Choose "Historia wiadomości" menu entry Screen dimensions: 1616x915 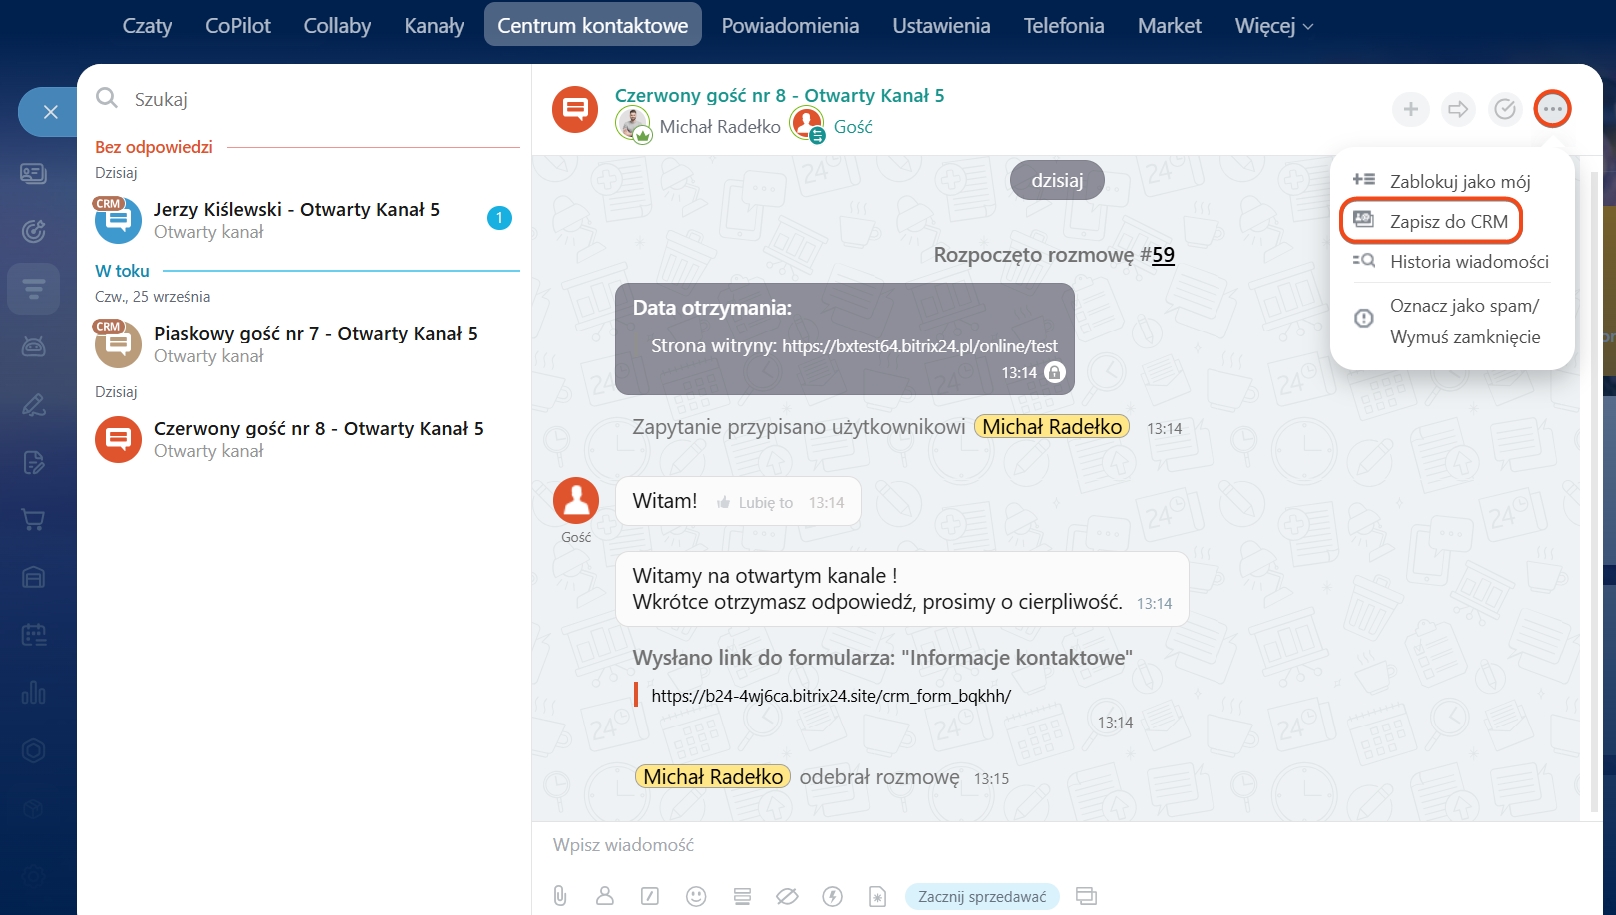click(x=1468, y=262)
